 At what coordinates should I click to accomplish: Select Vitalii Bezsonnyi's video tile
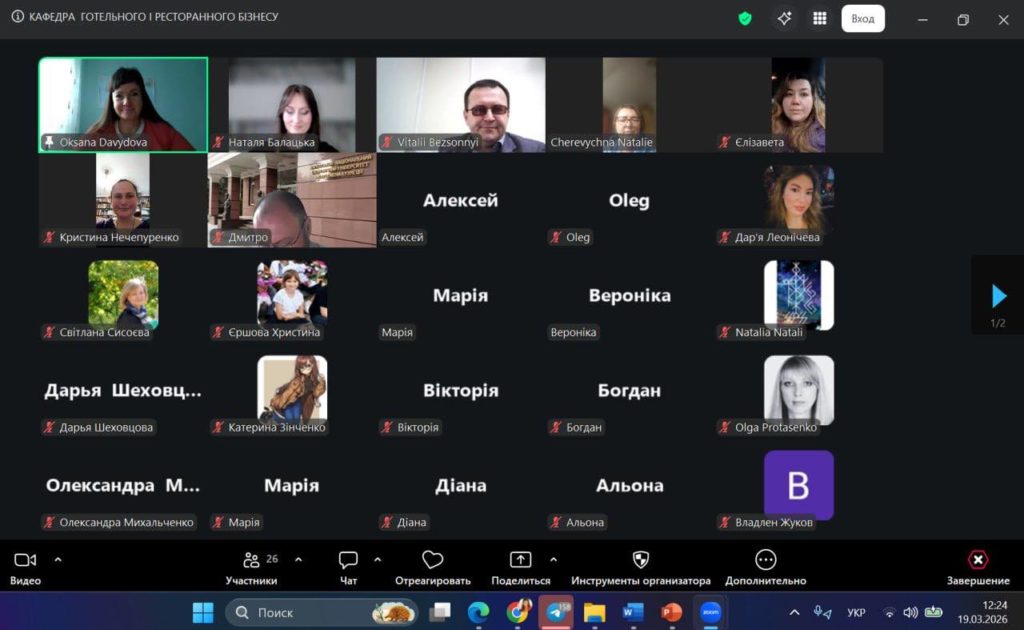461,104
